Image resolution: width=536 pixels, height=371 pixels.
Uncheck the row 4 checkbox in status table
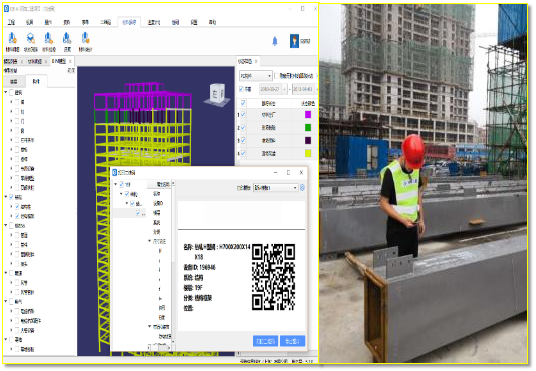coord(243,153)
